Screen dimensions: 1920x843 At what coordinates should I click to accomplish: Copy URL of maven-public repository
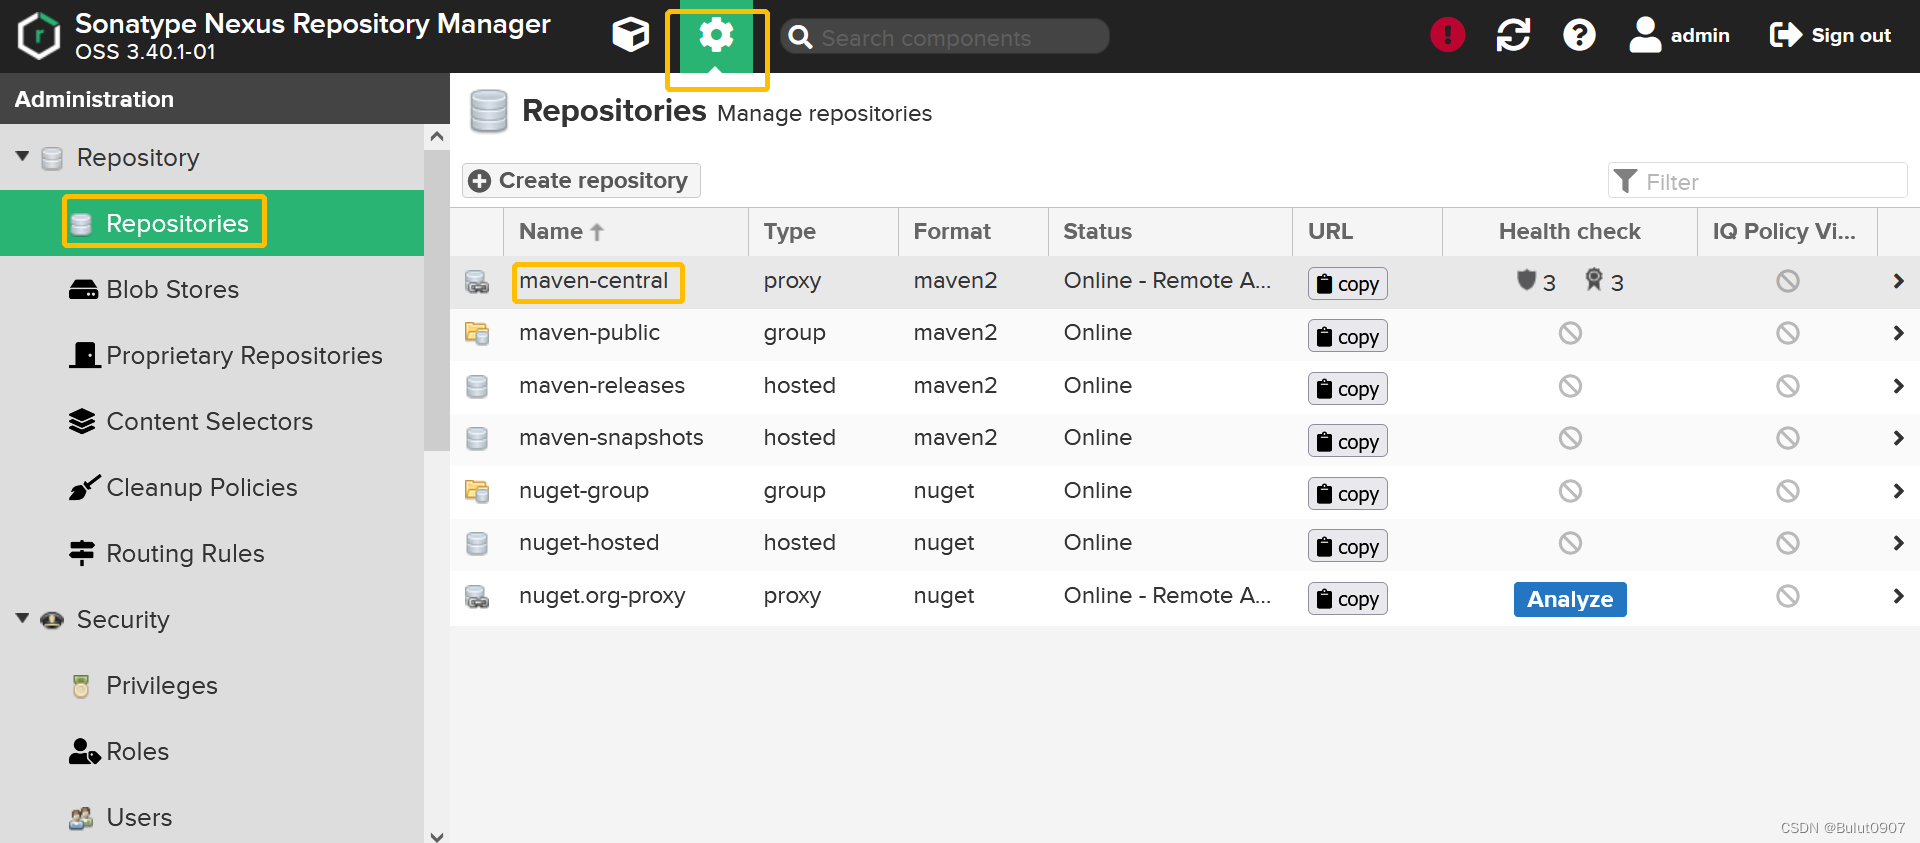[x=1347, y=336]
